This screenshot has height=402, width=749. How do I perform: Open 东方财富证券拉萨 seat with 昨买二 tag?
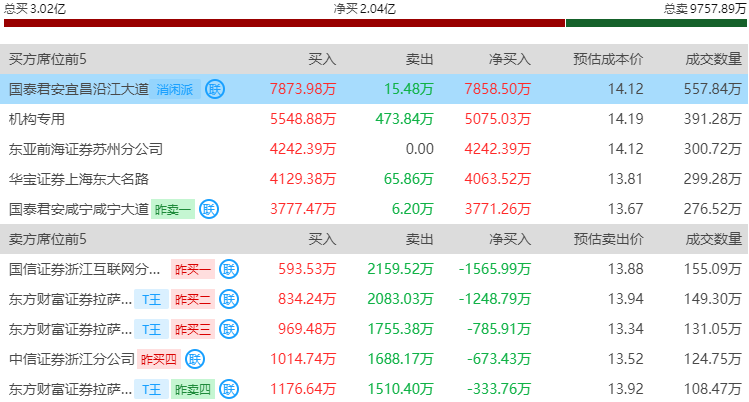coord(70,299)
